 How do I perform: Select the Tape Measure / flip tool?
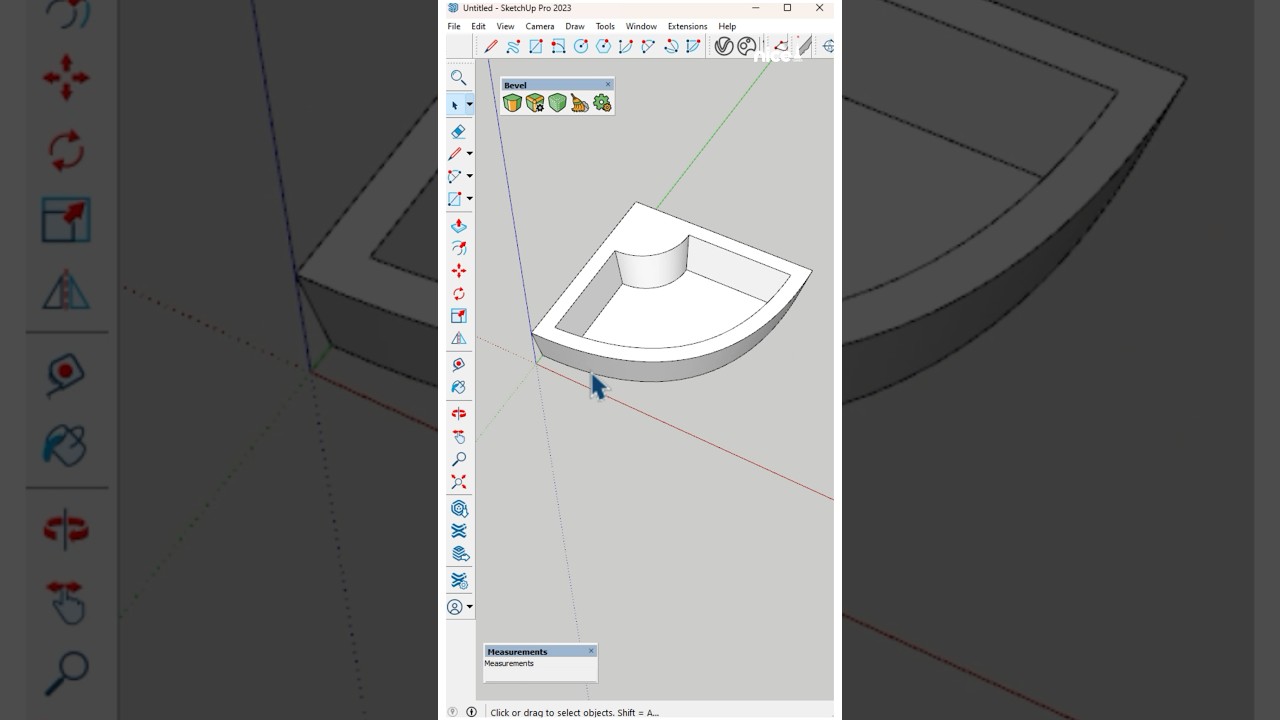[458, 339]
